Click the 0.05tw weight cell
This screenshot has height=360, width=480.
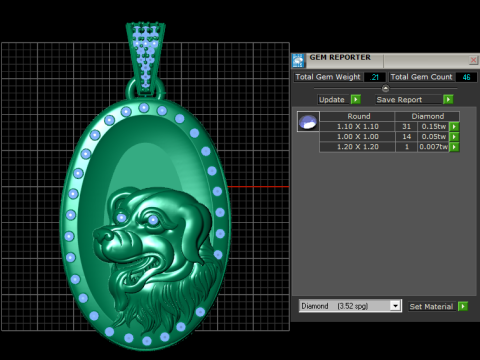433,137
